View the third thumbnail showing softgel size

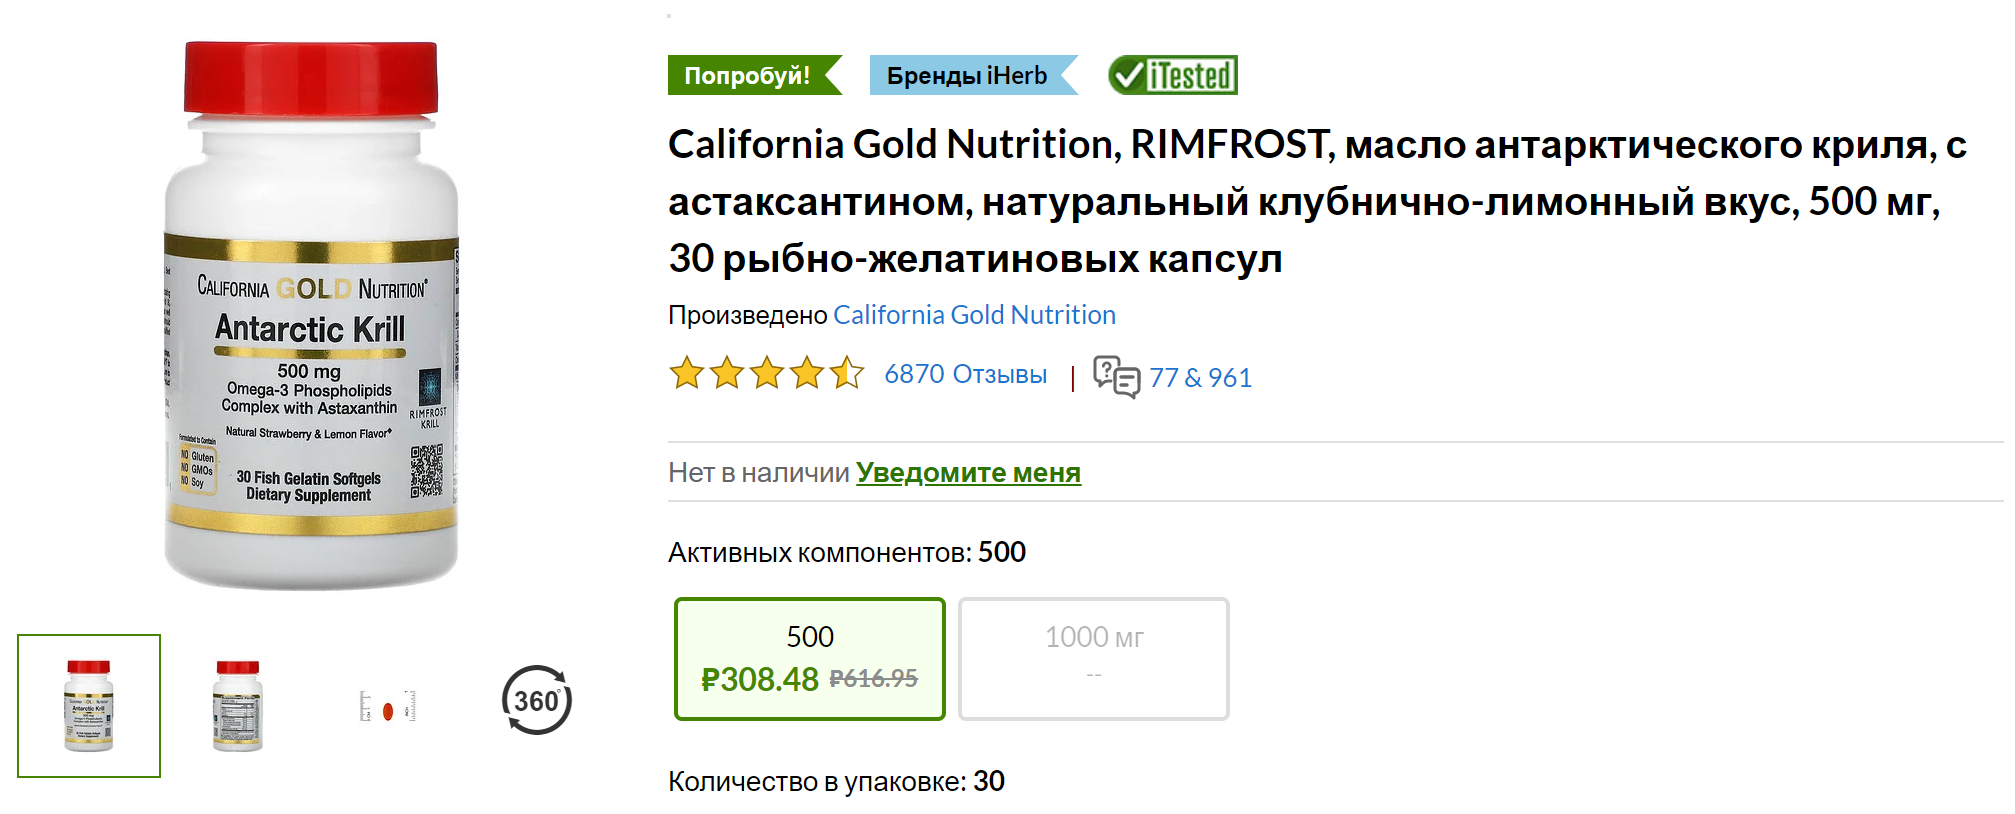tap(387, 706)
